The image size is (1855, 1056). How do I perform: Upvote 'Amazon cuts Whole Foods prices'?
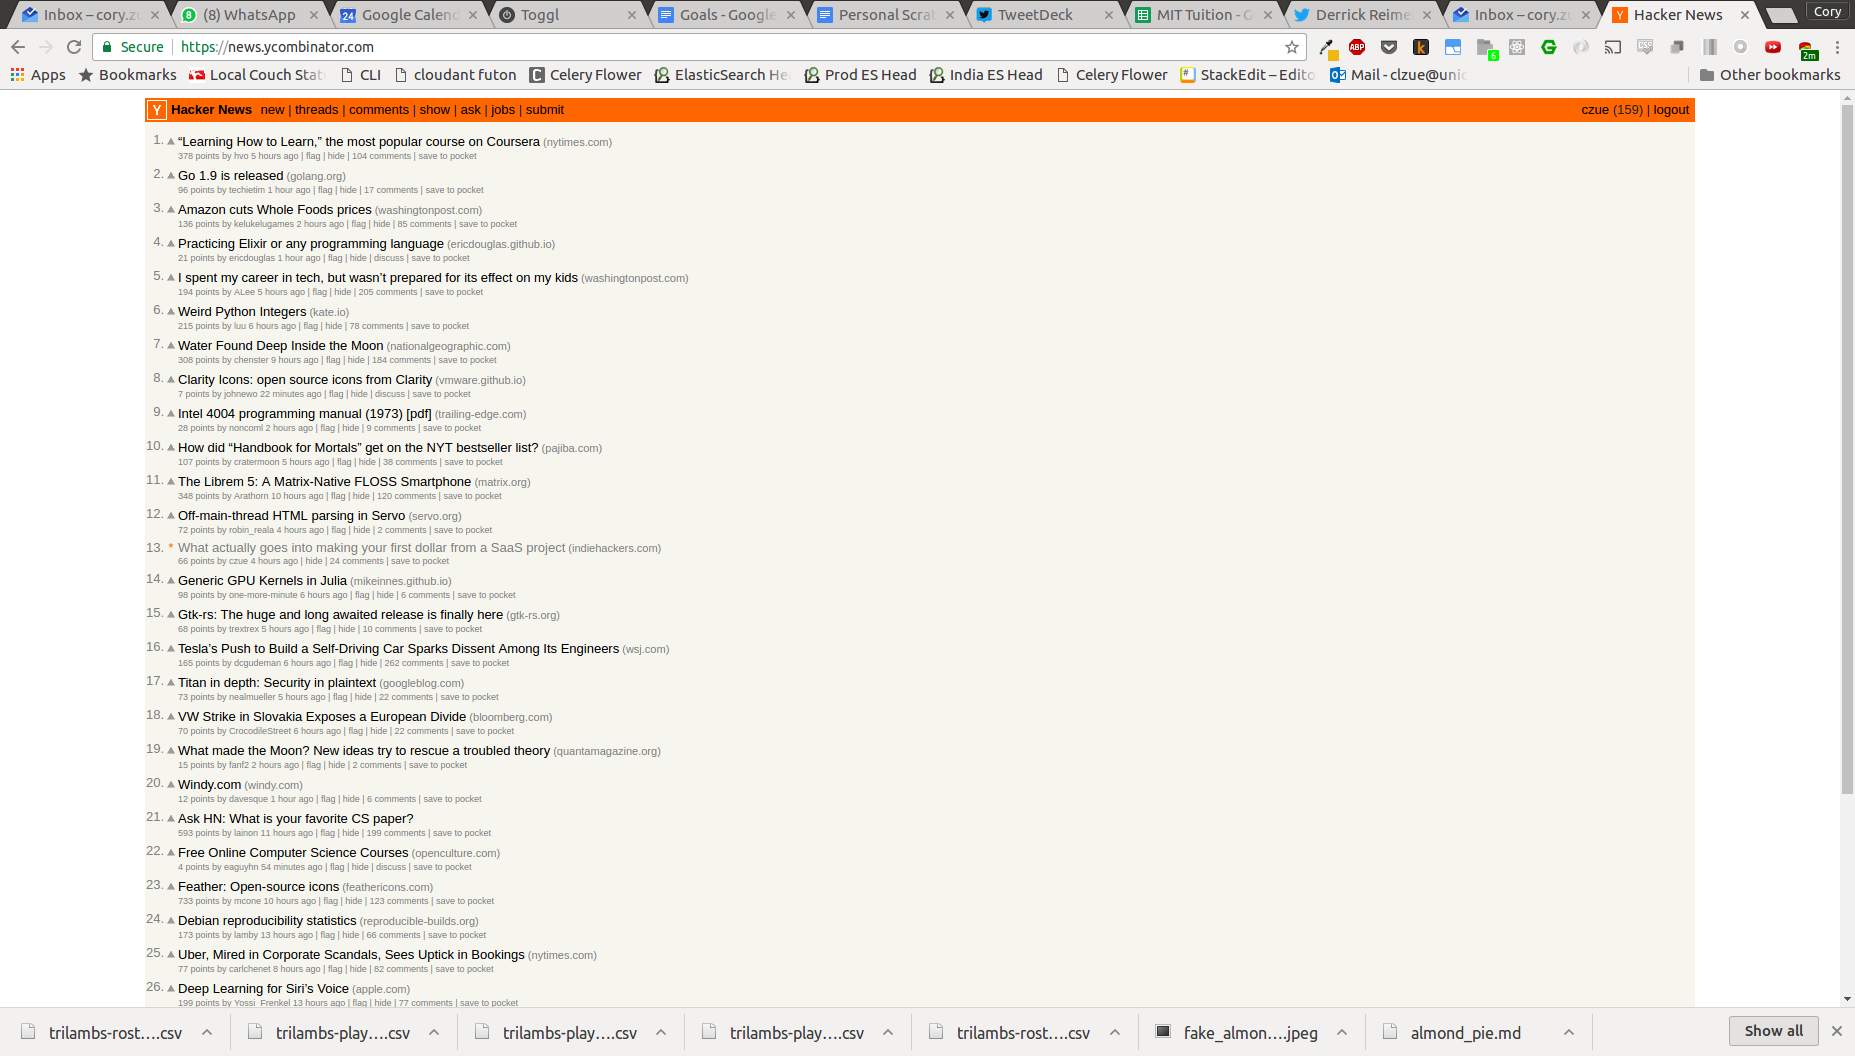pos(171,210)
